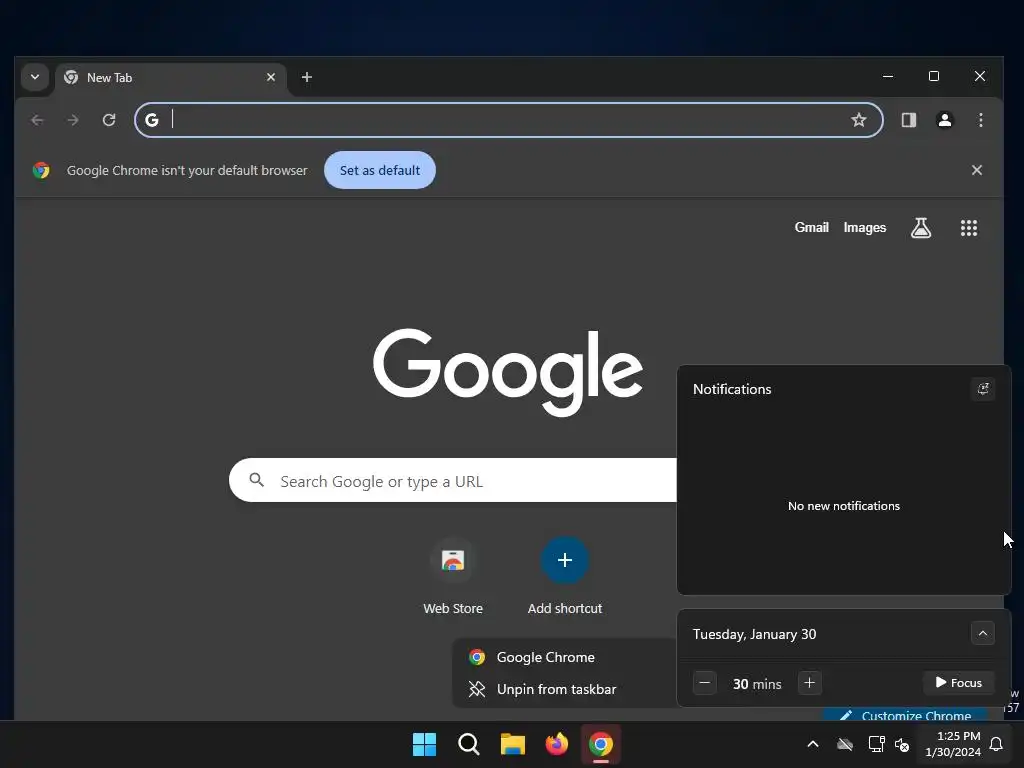
Task: Open the Gmail link
Action: pos(811,227)
